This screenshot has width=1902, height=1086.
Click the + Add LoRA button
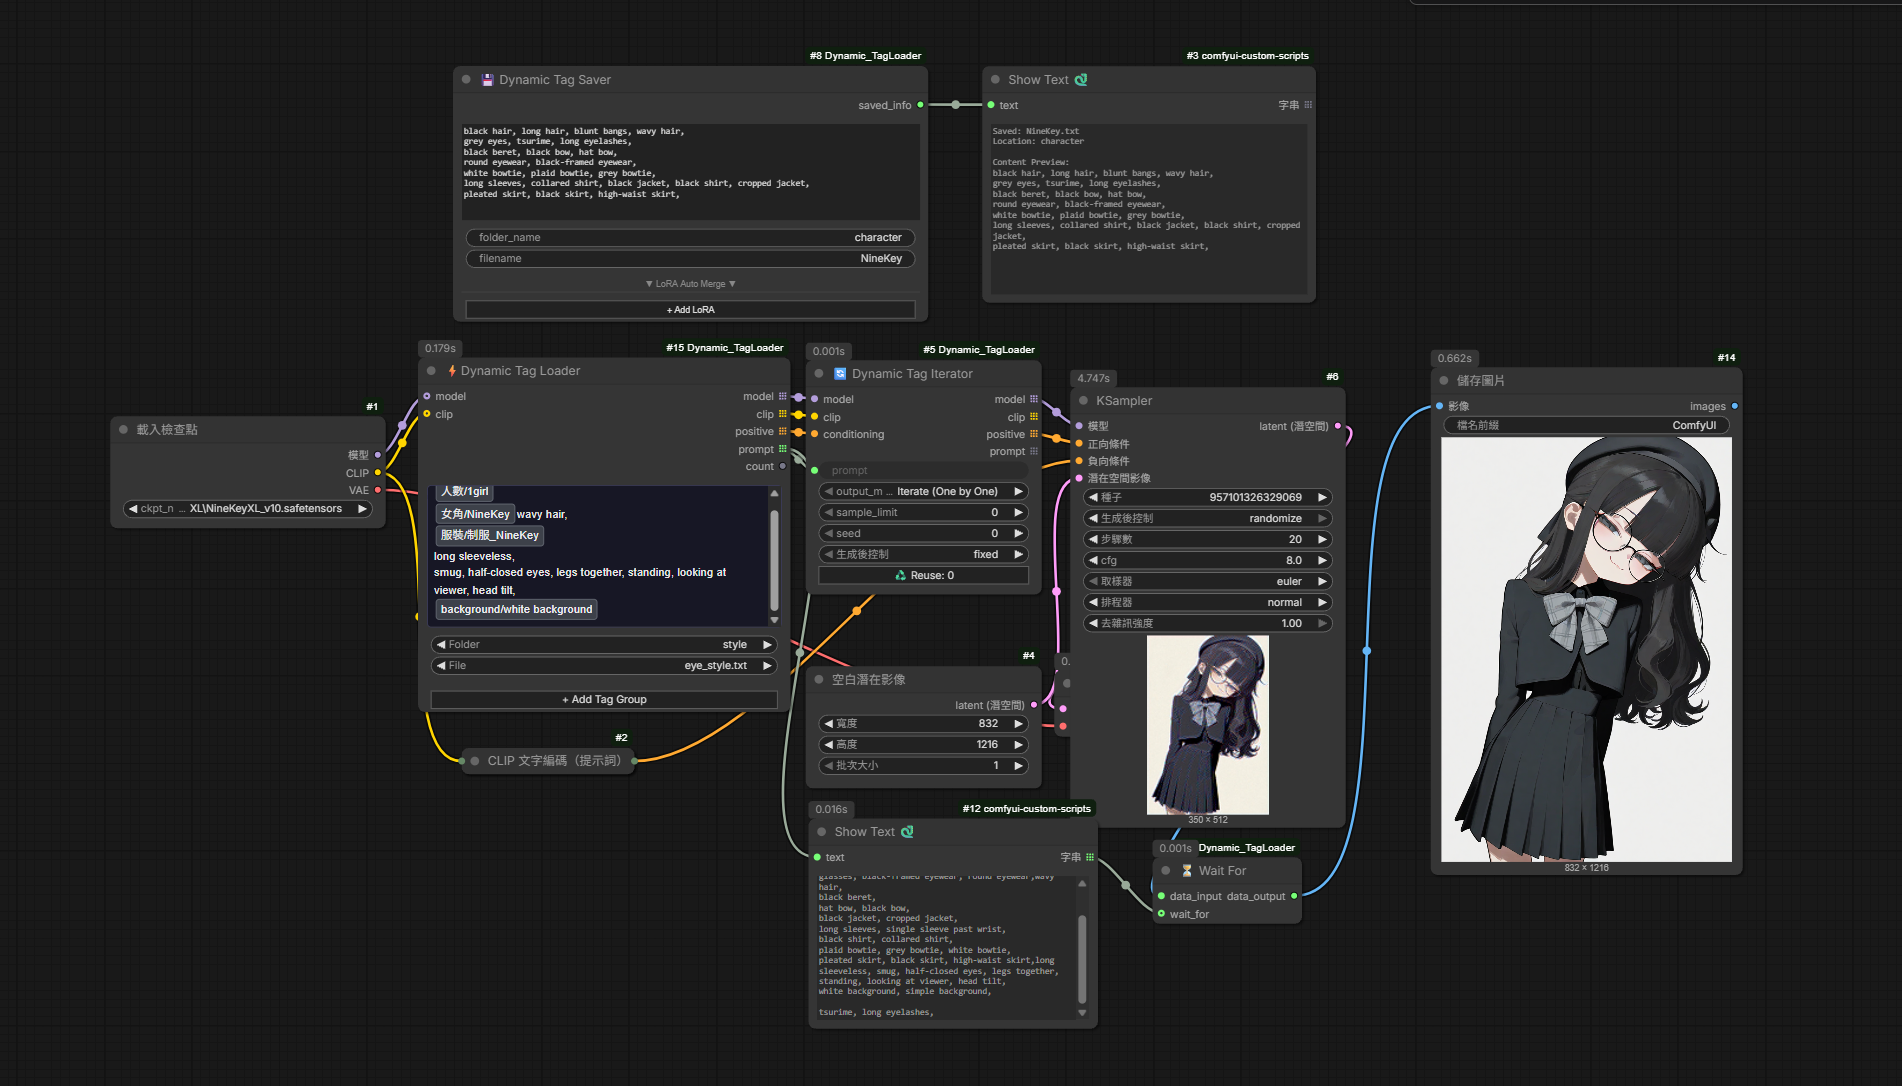(x=690, y=310)
